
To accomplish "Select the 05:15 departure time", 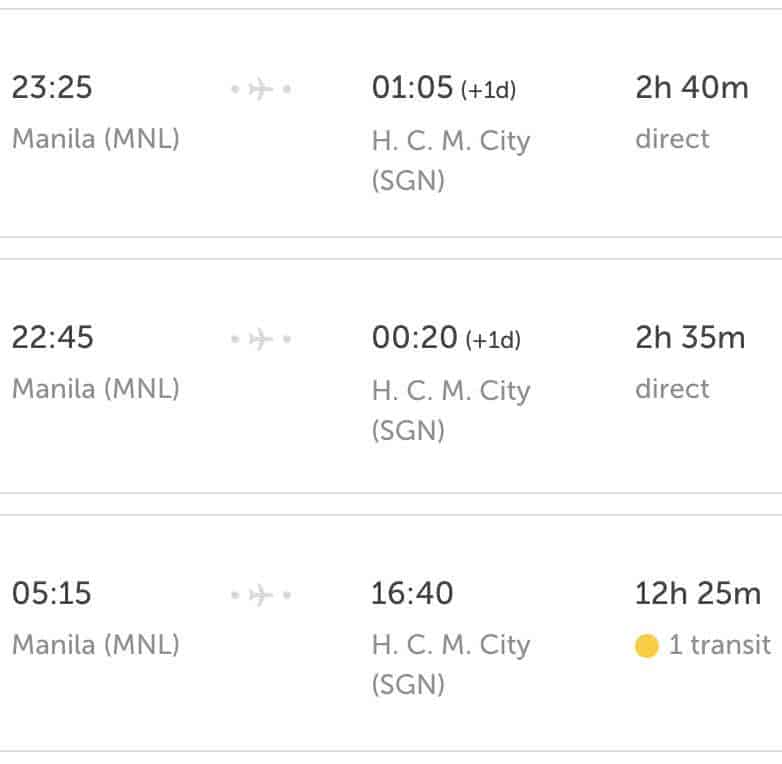I will point(51,594).
